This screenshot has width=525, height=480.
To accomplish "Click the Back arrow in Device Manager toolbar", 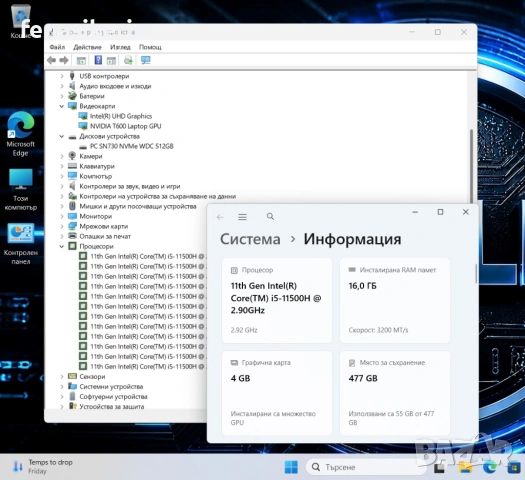I will [52, 61].
